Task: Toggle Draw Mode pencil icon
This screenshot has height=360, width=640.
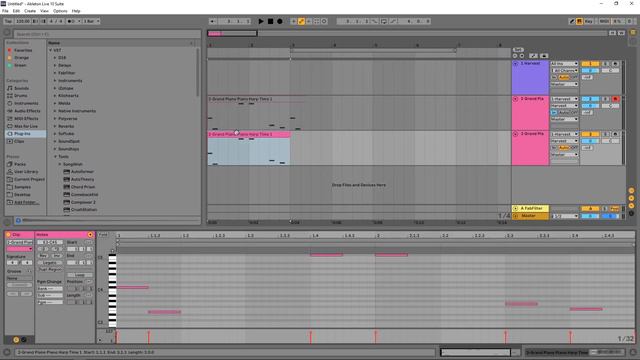Action: [571, 21]
